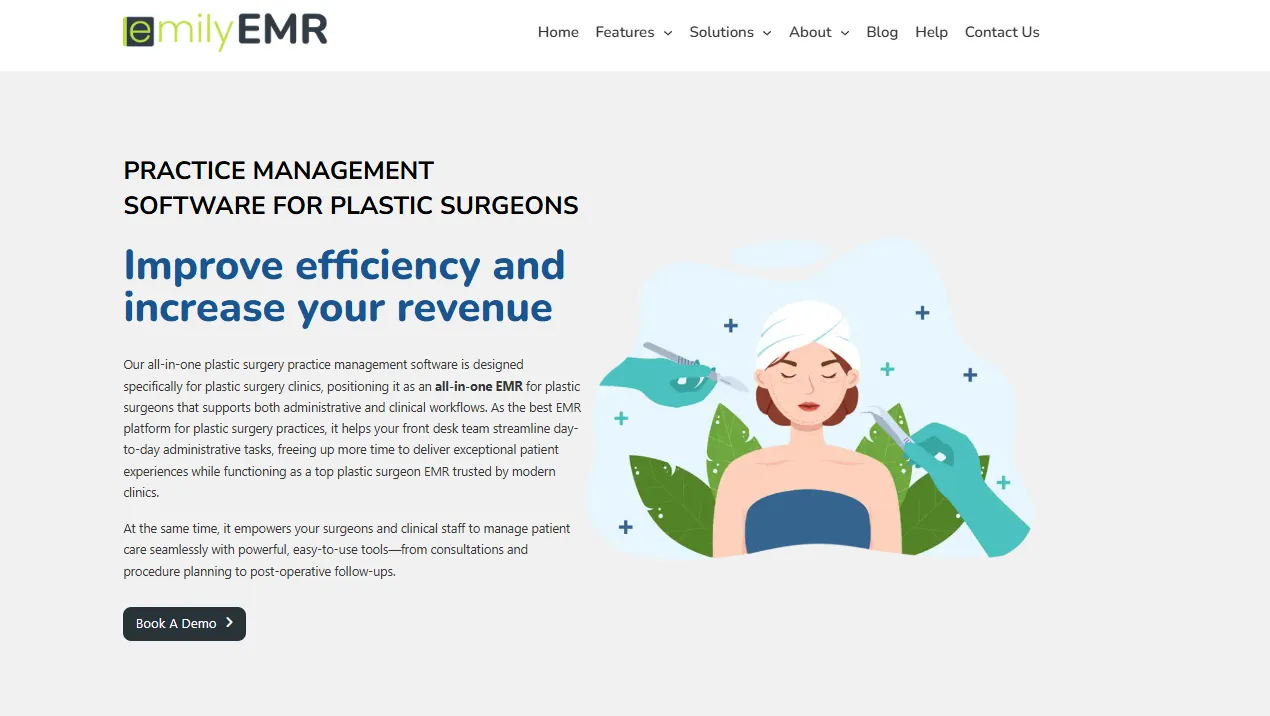Open the Features menu label
Screen dimensions: 1270x716
pos(624,32)
